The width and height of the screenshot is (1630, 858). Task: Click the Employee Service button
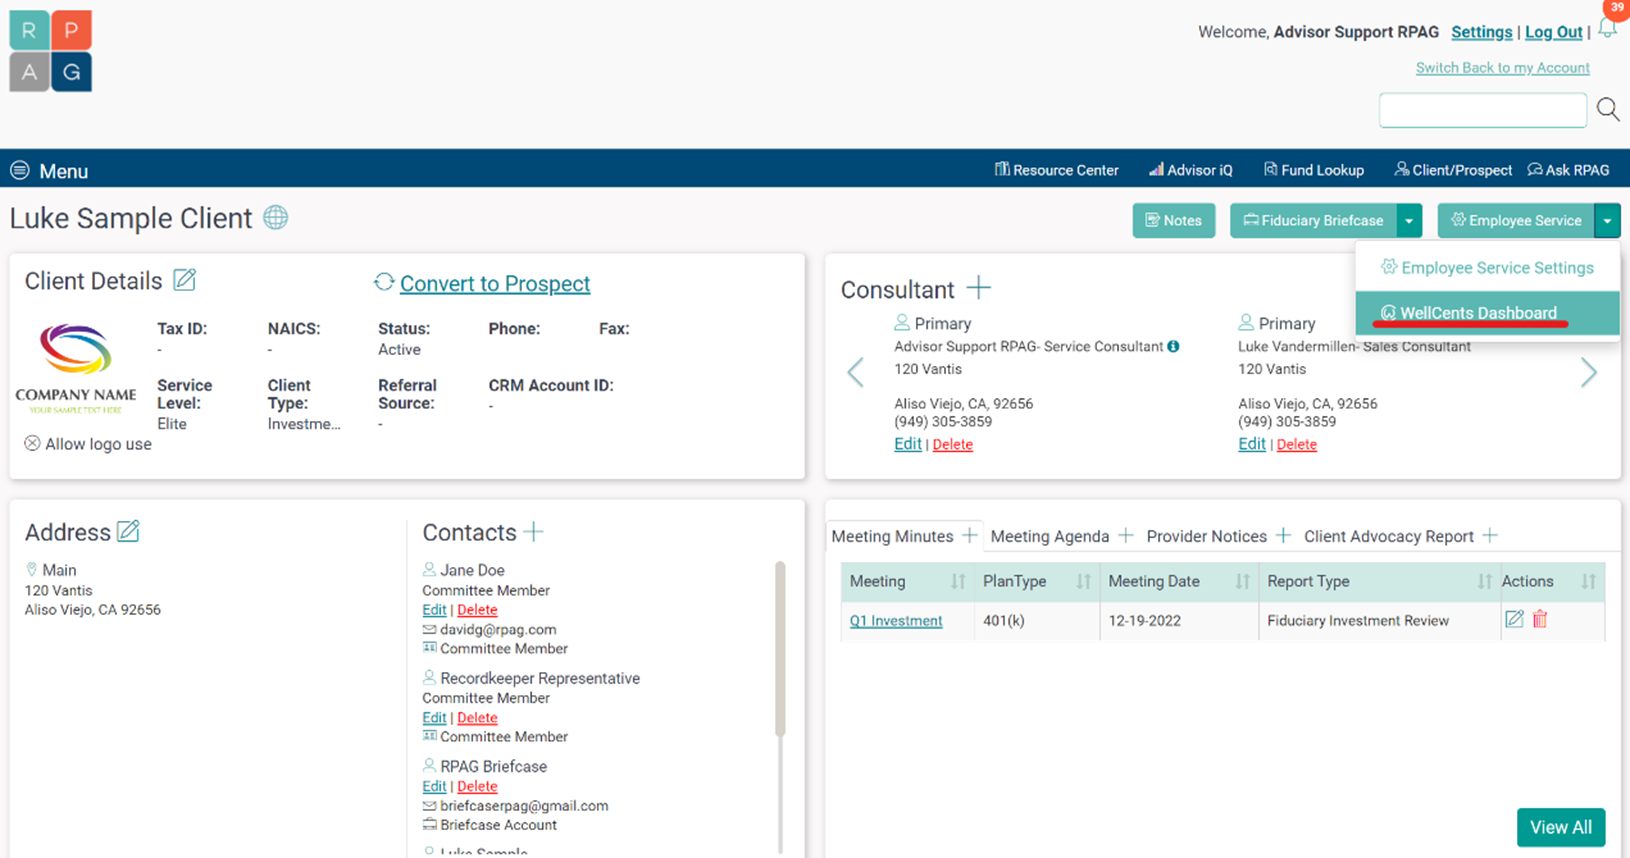(x=1516, y=220)
